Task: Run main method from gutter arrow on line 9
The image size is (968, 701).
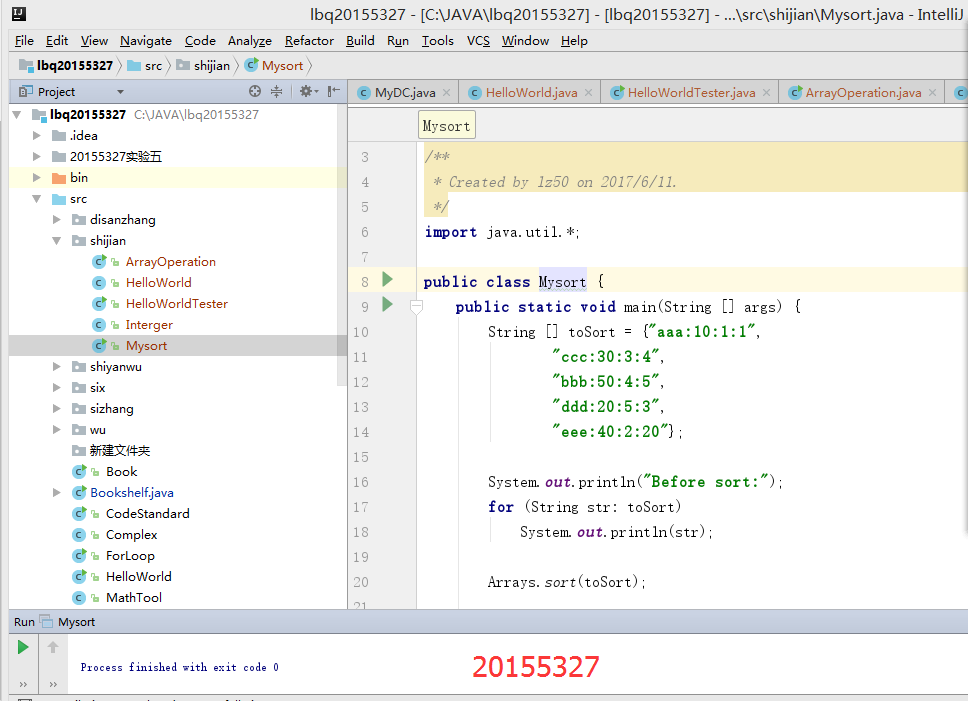Action: tap(388, 304)
